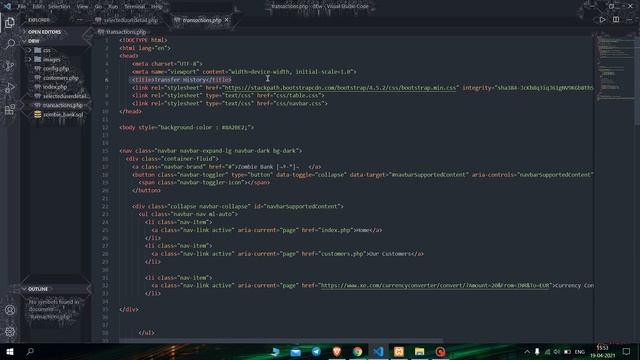
Task: Open the Edit menu
Action: [x=38, y=6]
